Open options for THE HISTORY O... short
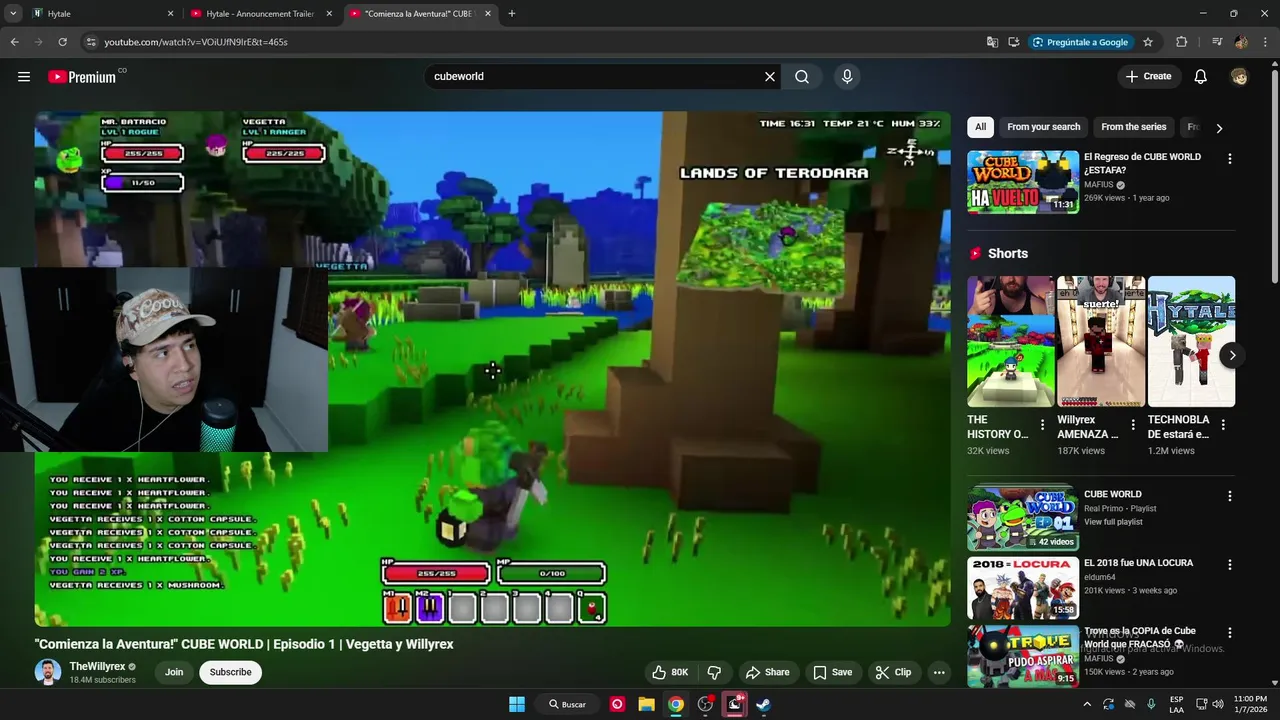This screenshot has width=1280, height=720. point(1042,425)
